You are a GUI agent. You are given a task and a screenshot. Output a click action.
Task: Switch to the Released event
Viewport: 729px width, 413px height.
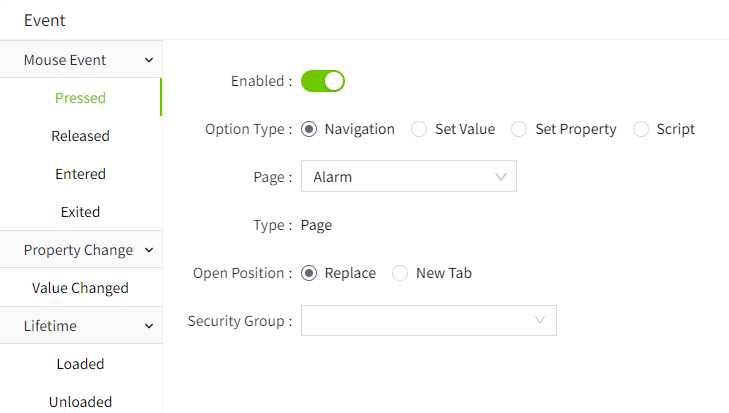tap(80, 136)
